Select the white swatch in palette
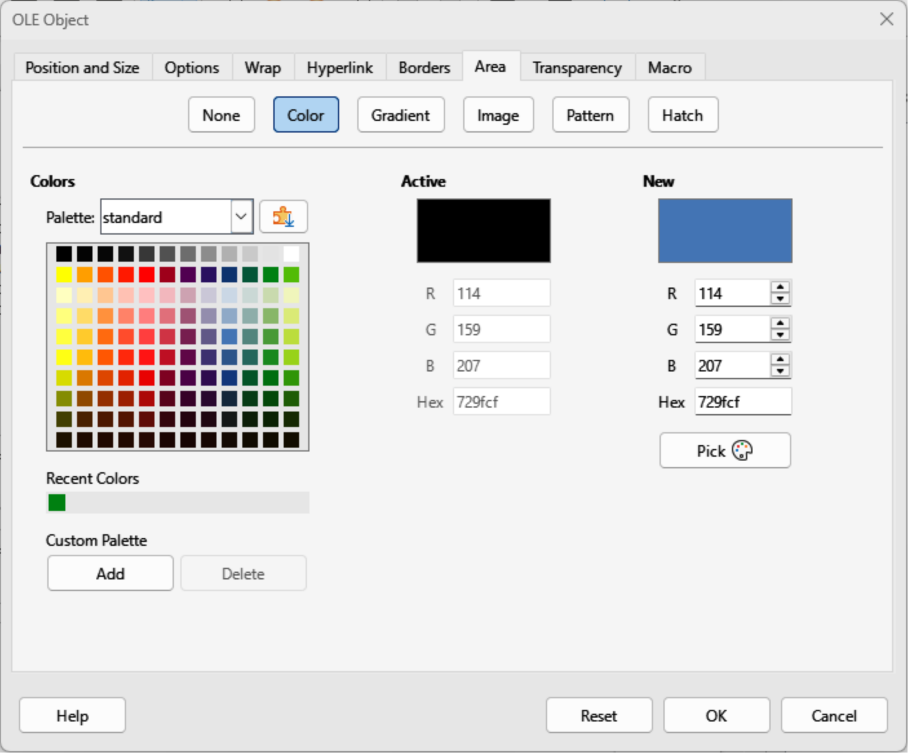Image resolution: width=908 pixels, height=753 pixels. pos(291,254)
